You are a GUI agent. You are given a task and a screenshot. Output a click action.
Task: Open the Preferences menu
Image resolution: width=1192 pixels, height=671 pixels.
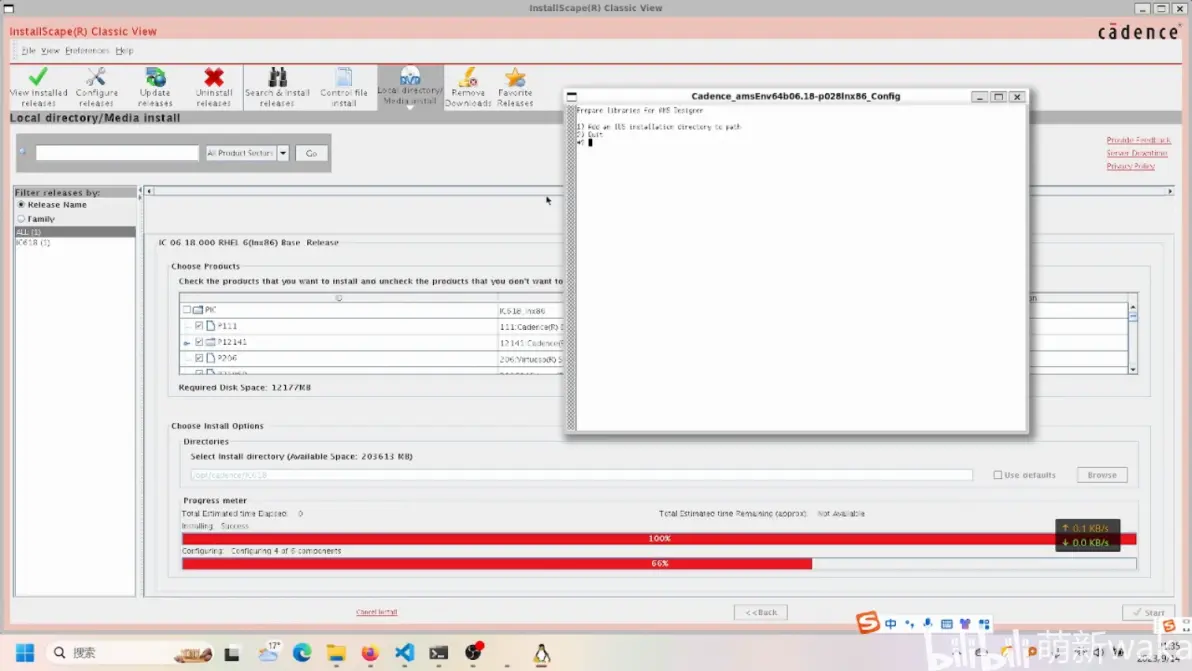(87, 51)
